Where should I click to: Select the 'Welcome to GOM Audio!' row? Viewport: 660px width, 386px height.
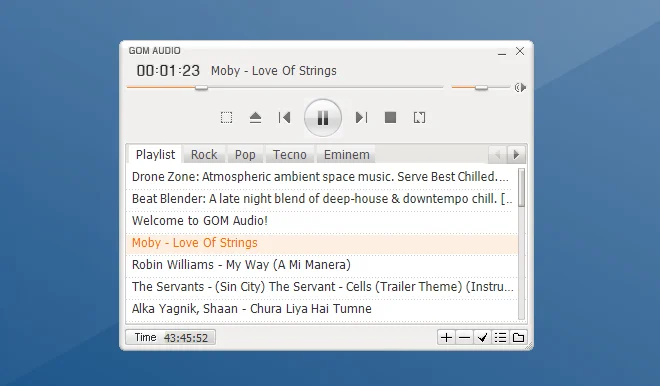(x=322, y=221)
